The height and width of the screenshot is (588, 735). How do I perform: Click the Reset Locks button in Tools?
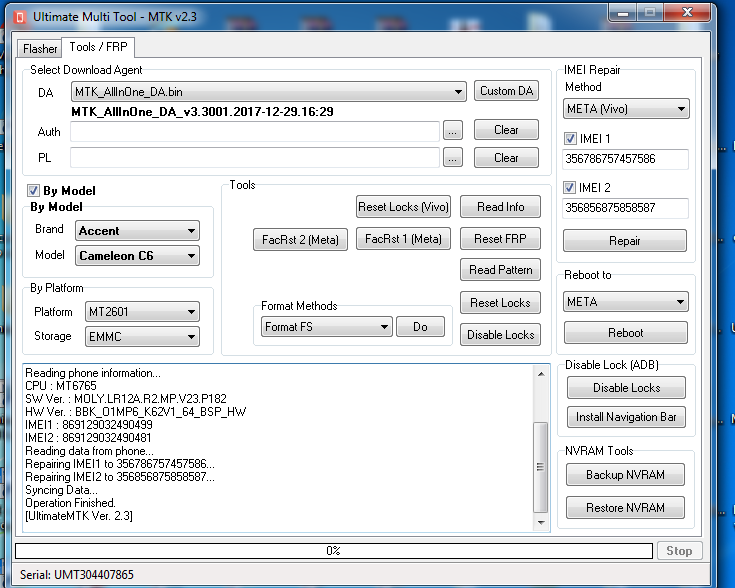point(500,303)
